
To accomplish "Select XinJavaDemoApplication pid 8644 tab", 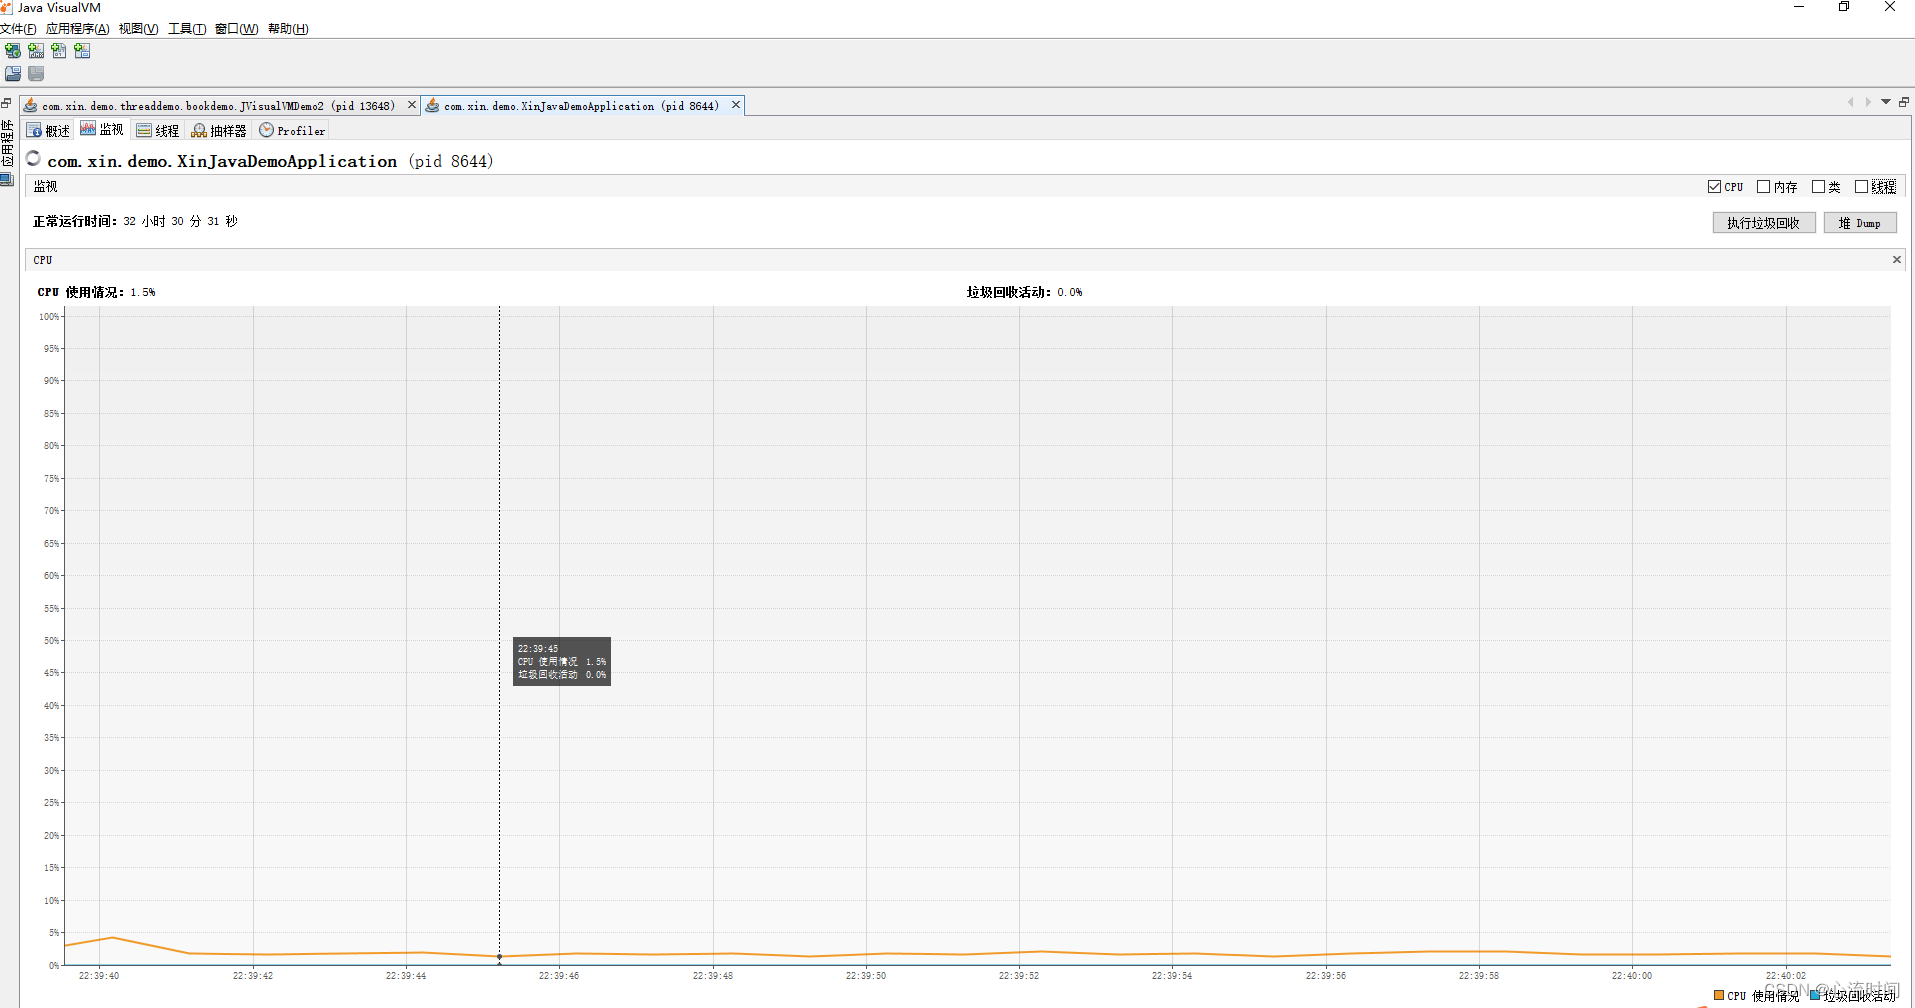I will (x=581, y=106).
